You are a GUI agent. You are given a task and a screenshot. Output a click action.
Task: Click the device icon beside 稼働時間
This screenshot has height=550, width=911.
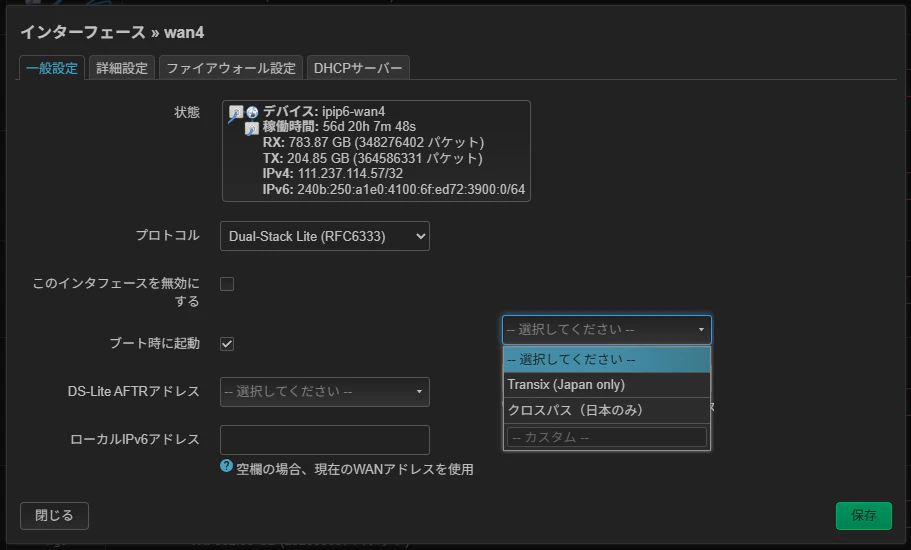tap(252, 128)
